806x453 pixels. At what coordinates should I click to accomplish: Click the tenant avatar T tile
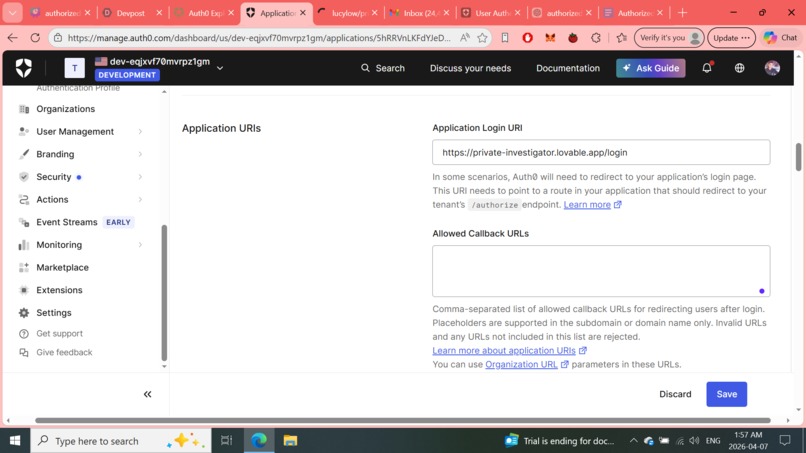point(75,68)
